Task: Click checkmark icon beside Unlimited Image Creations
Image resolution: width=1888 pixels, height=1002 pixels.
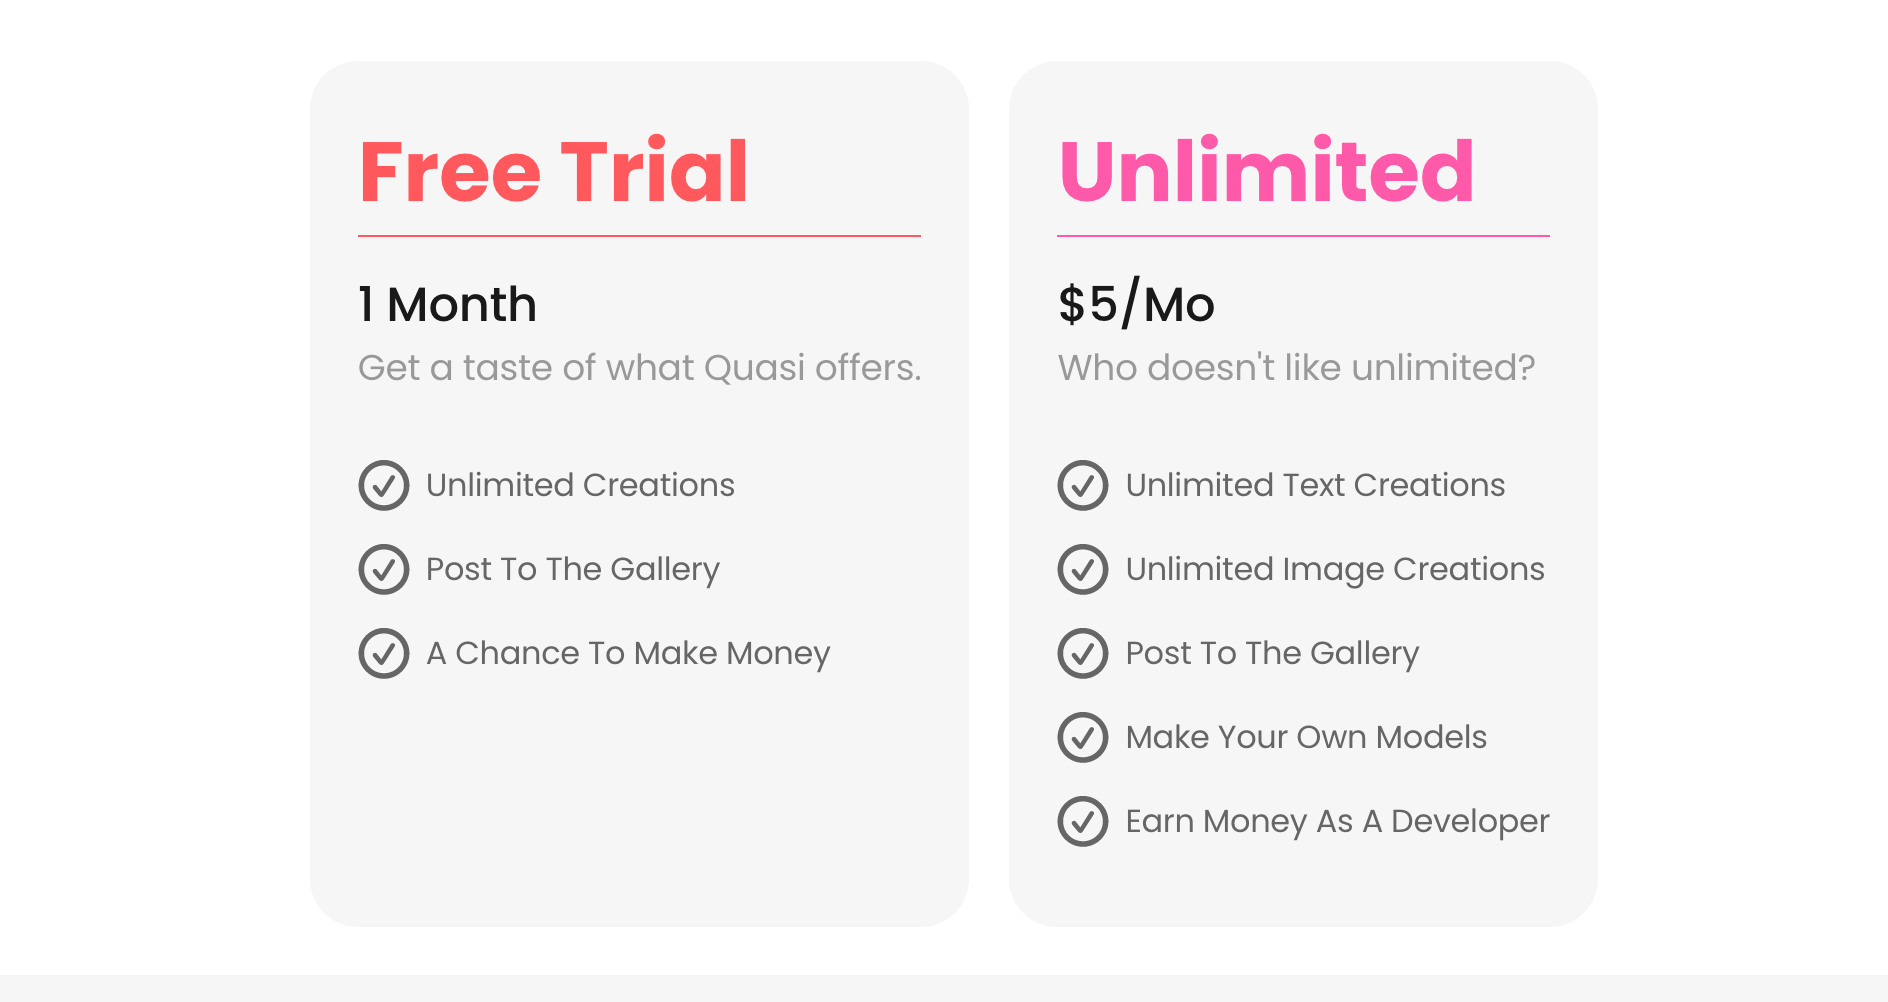Action: tap(1083, 569)
